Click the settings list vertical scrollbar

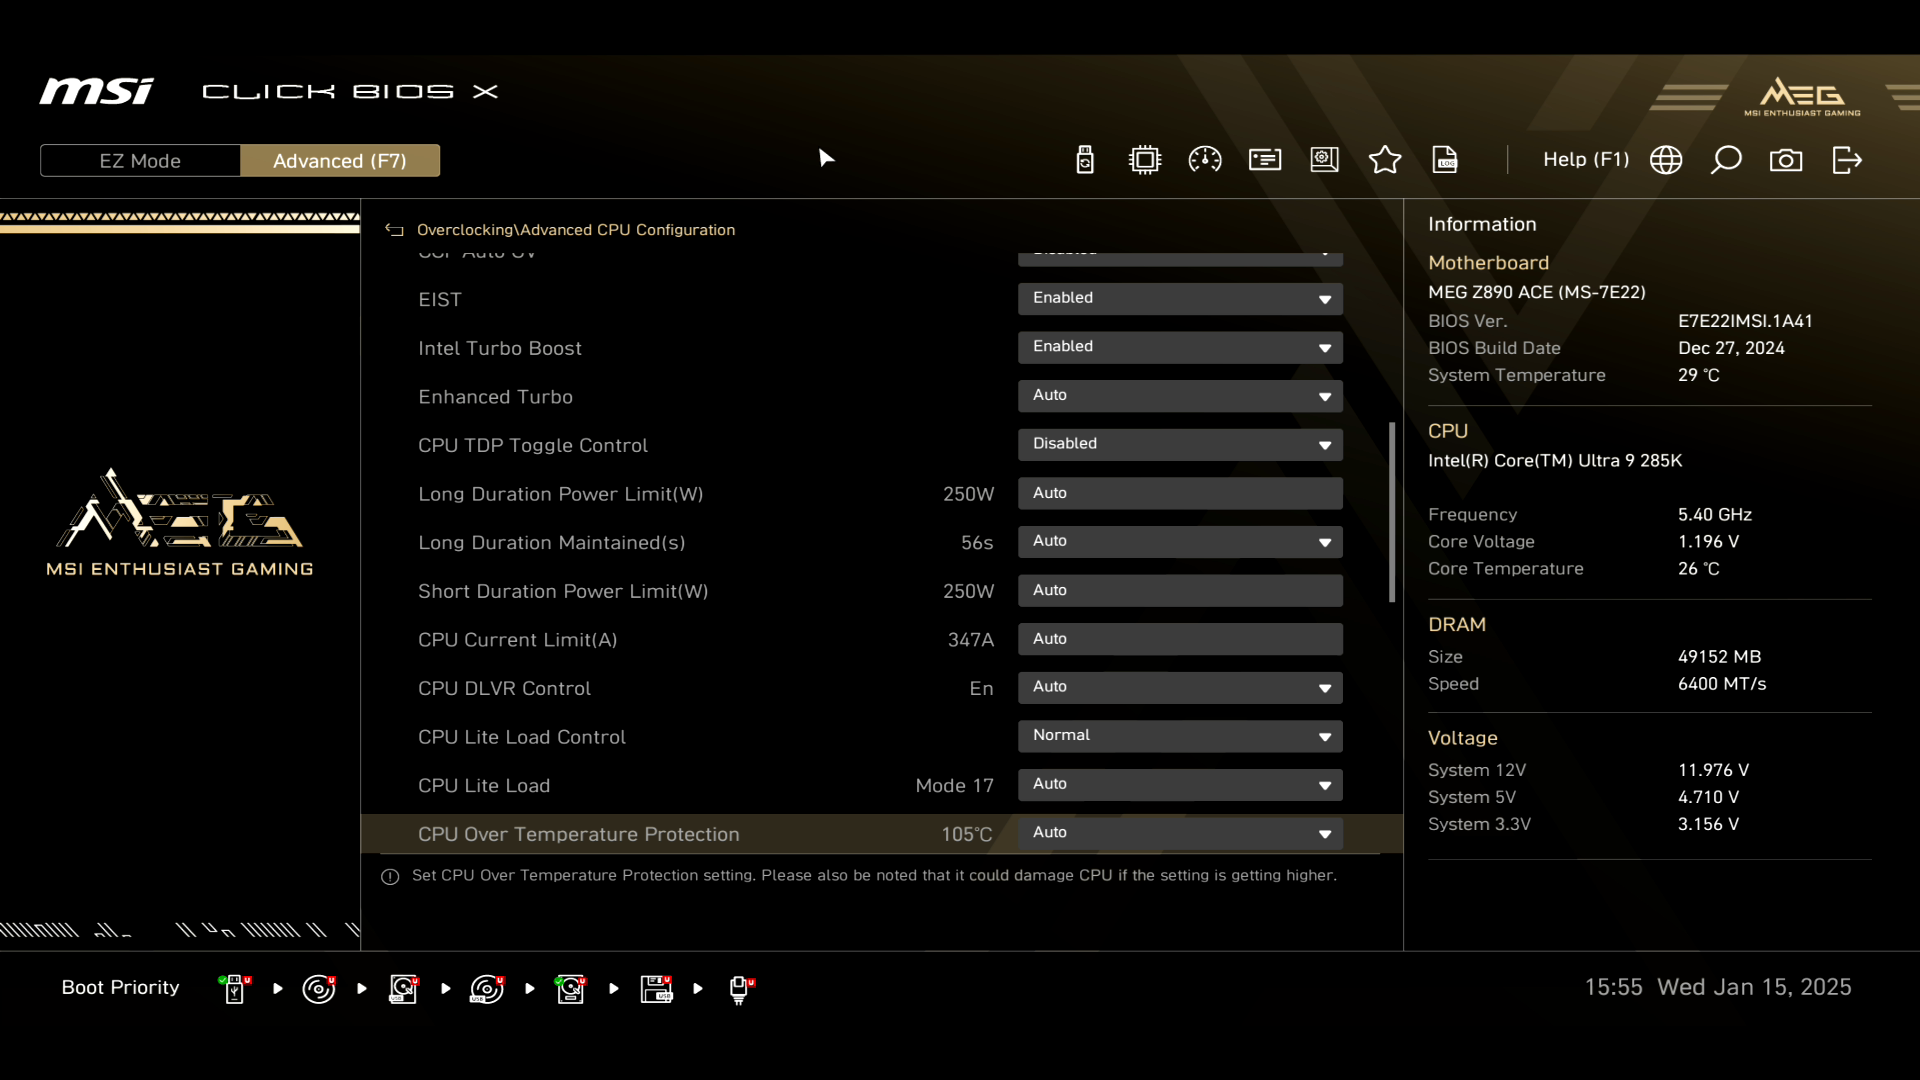click(1392, 512)
